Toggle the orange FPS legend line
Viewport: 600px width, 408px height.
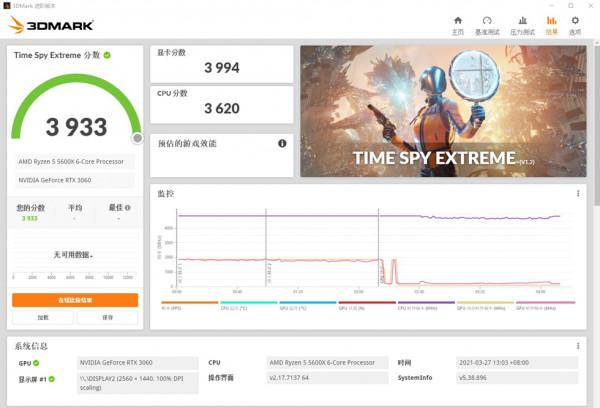coord(189,305)
